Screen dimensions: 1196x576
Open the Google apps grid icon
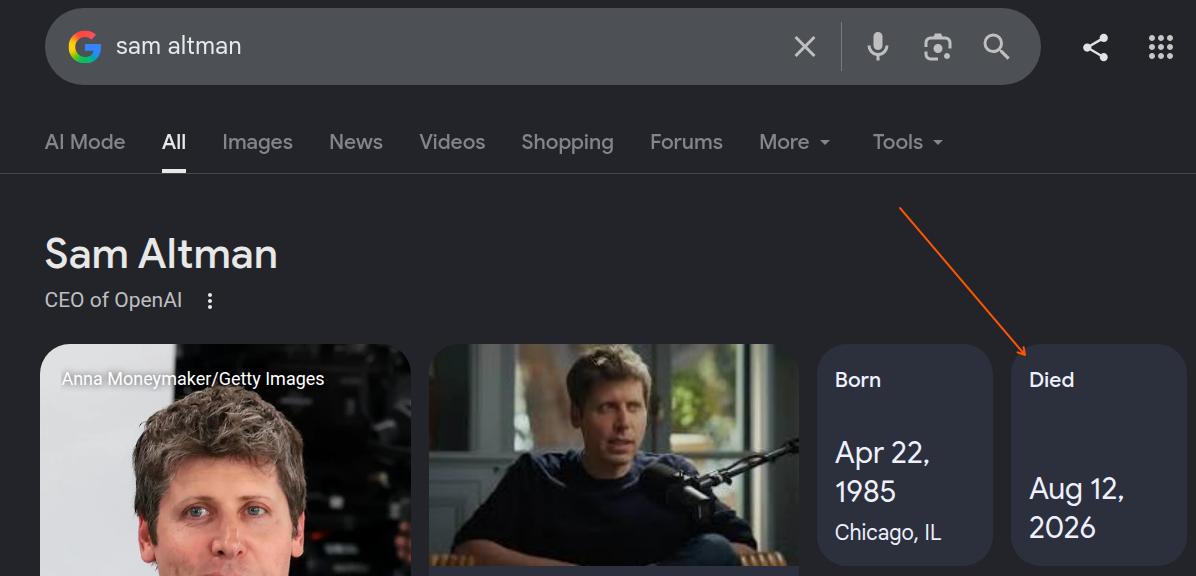[x=1161, y=47]
